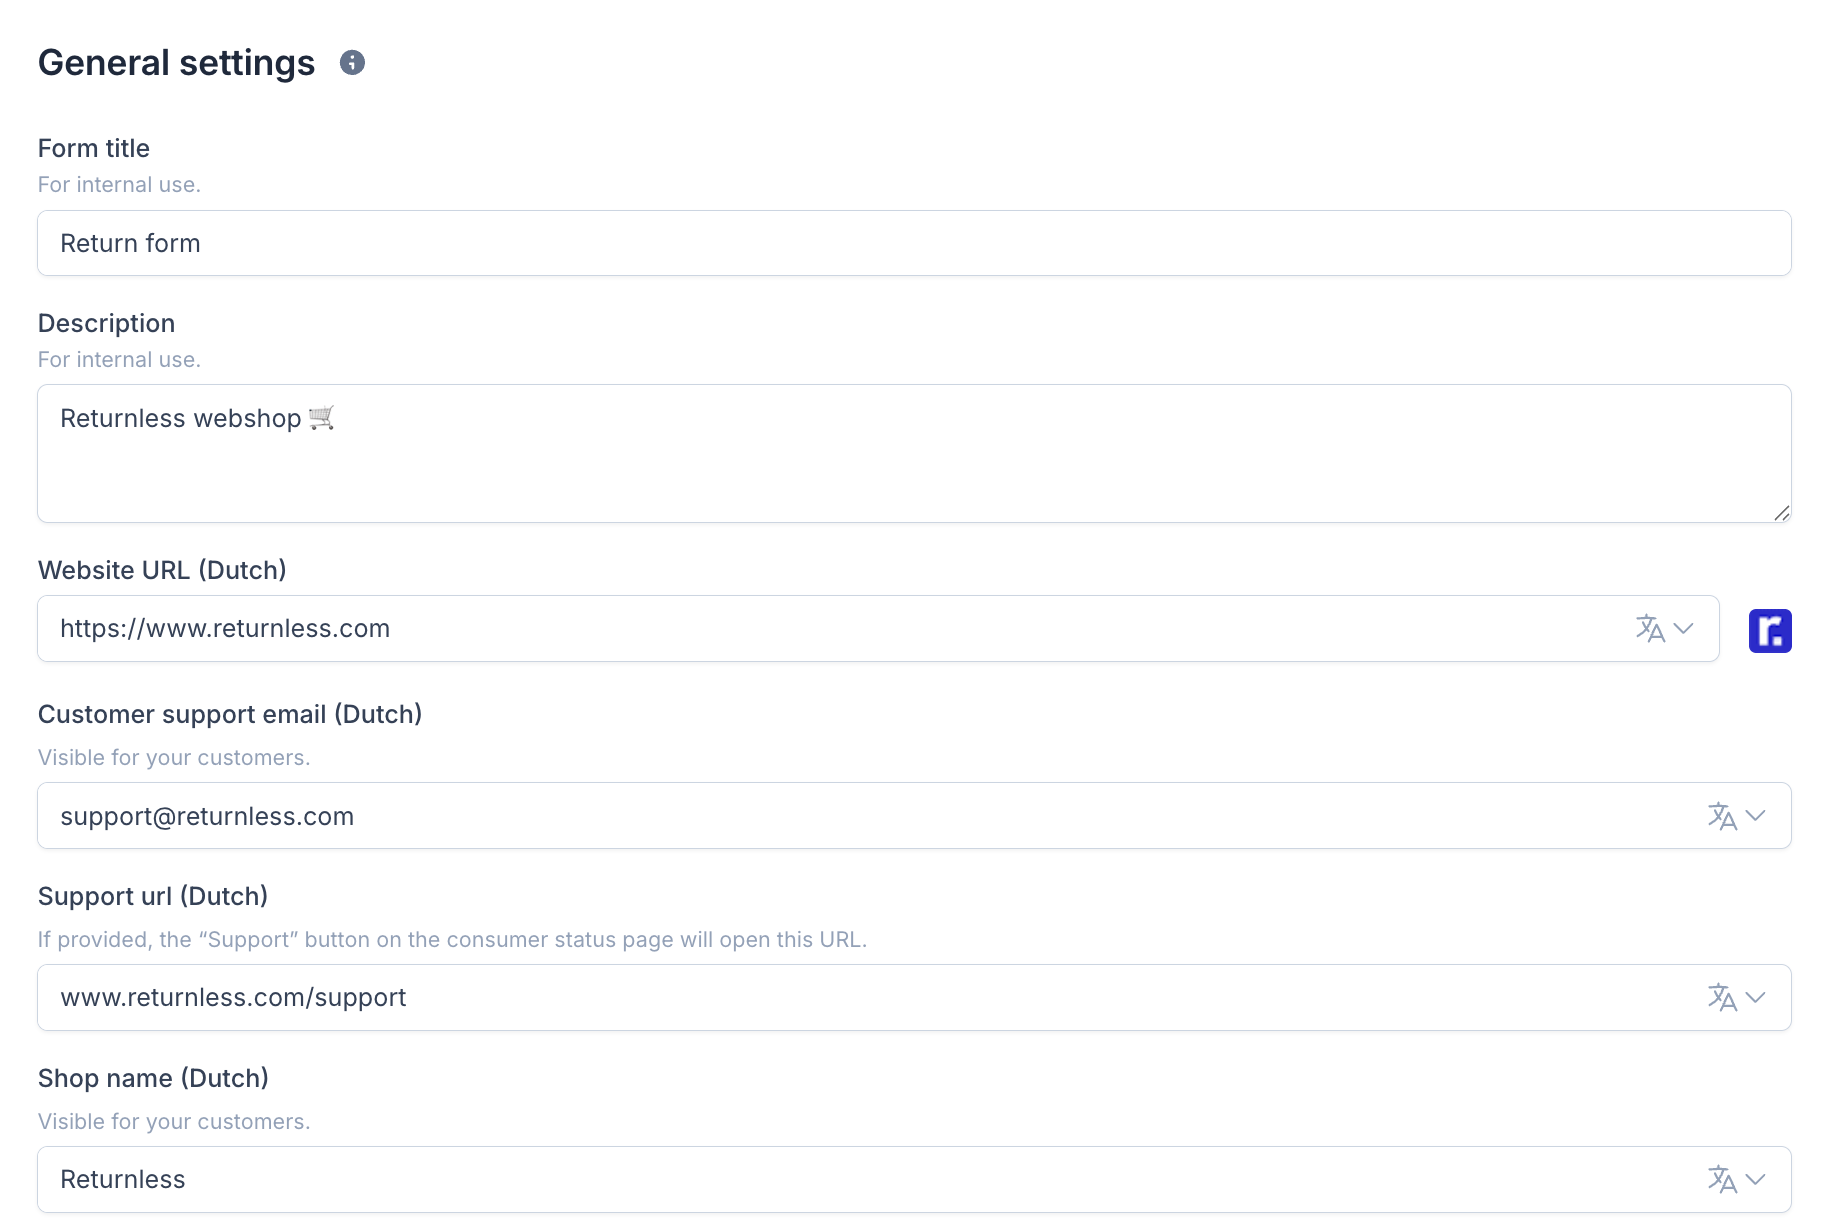
Task: Expand language chevron in Shop name field
Action: pos(1756,1180)
